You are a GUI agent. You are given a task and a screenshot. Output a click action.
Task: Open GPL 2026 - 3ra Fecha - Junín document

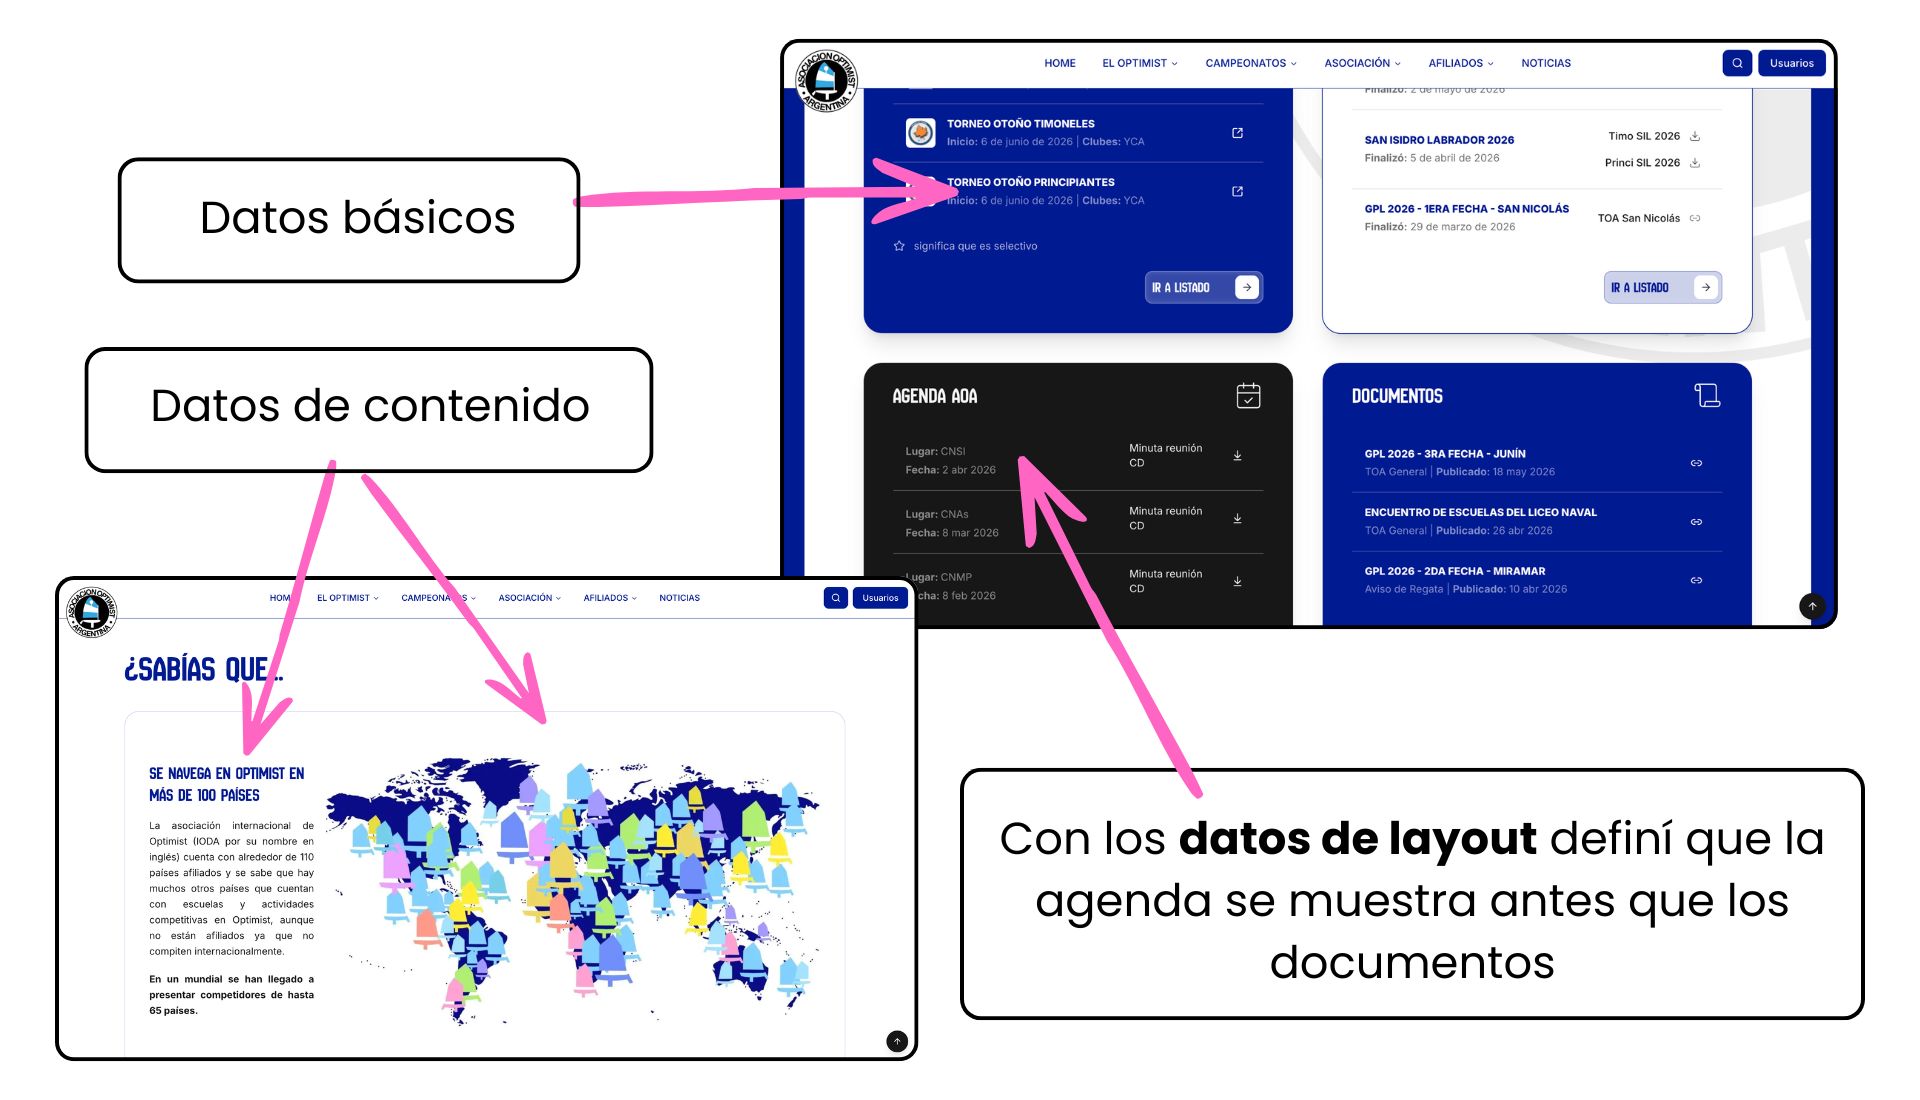click(x=1445, y=454)
